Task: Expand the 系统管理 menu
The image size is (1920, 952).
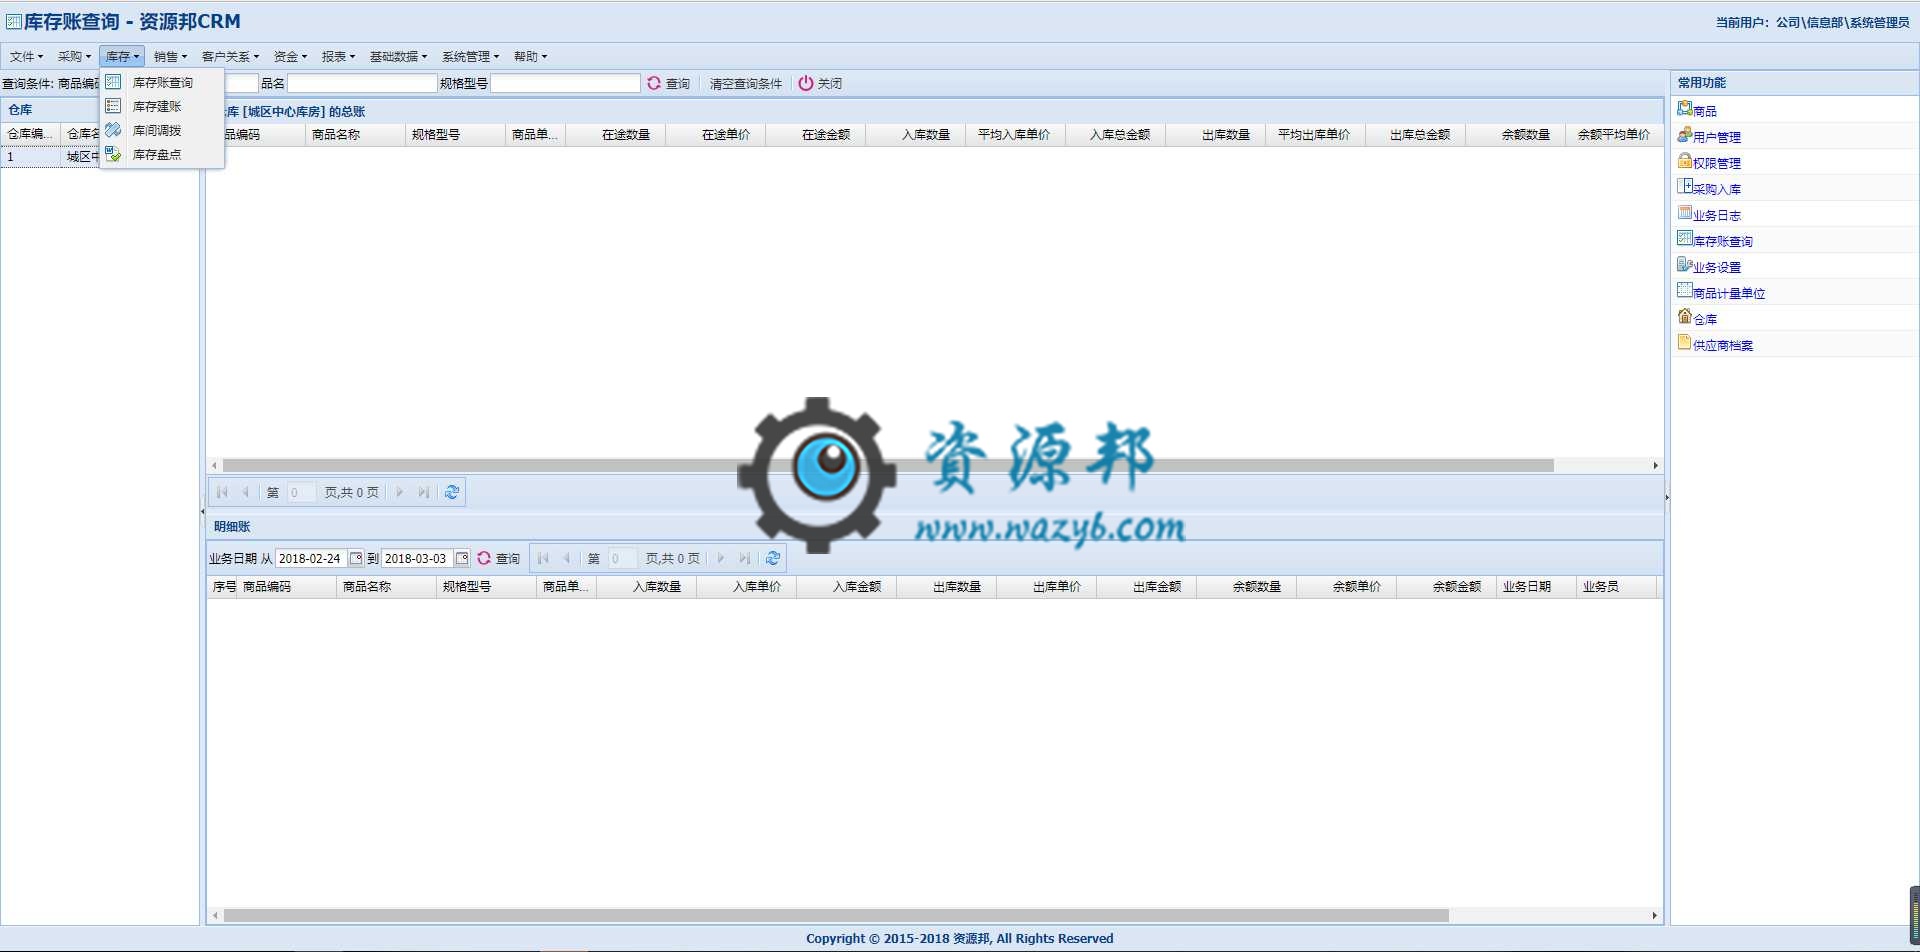Action: tap(470, 56)
